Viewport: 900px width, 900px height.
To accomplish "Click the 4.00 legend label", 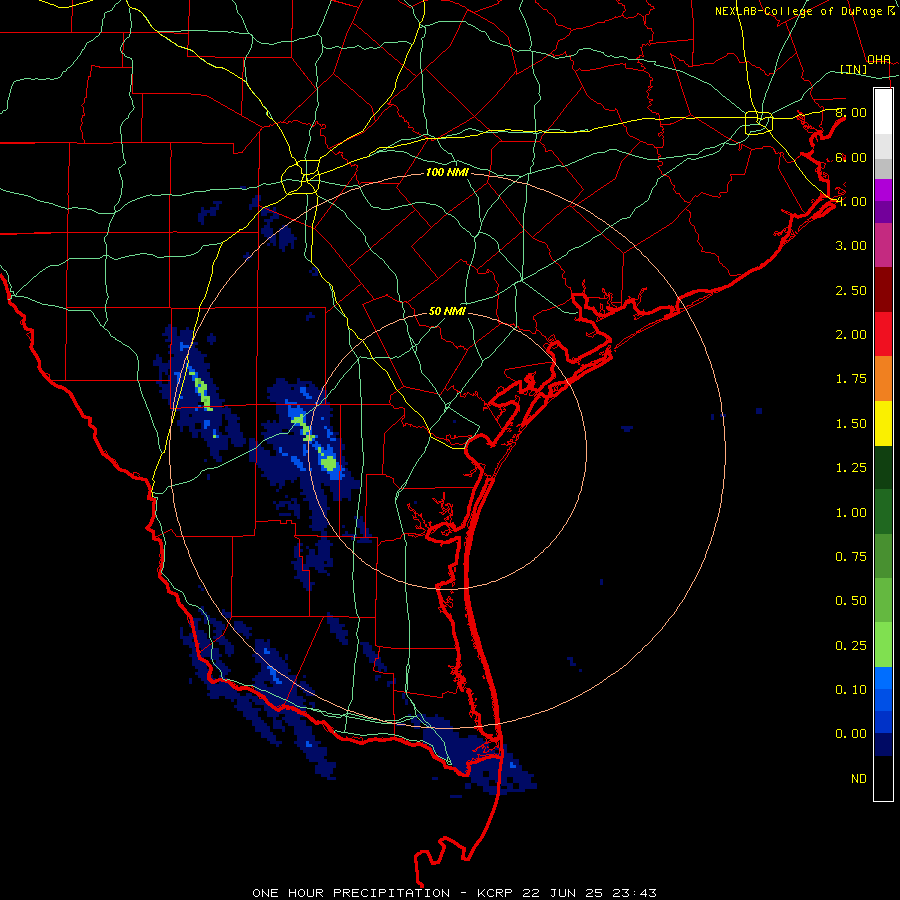I will [851, 201].
